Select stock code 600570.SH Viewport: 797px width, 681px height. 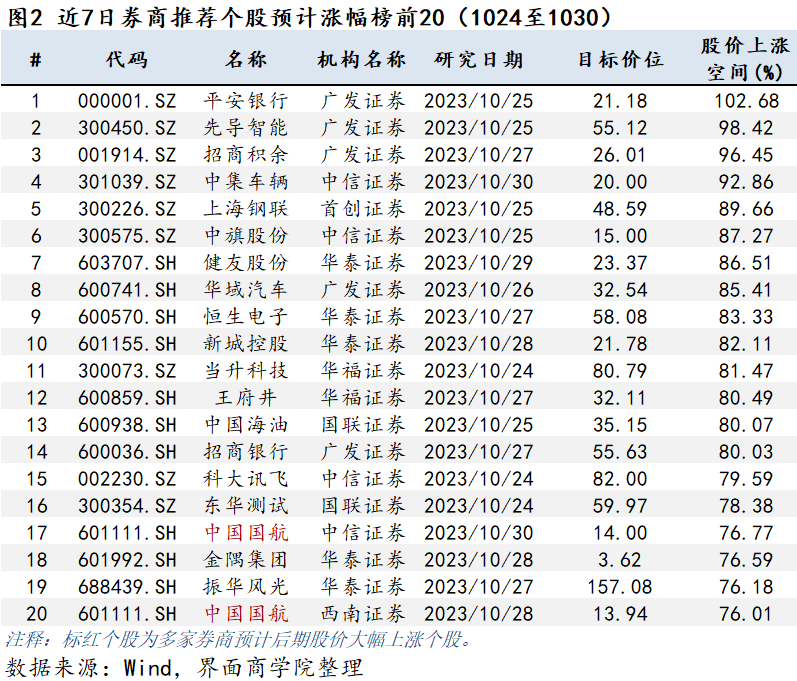click(127, 317)
